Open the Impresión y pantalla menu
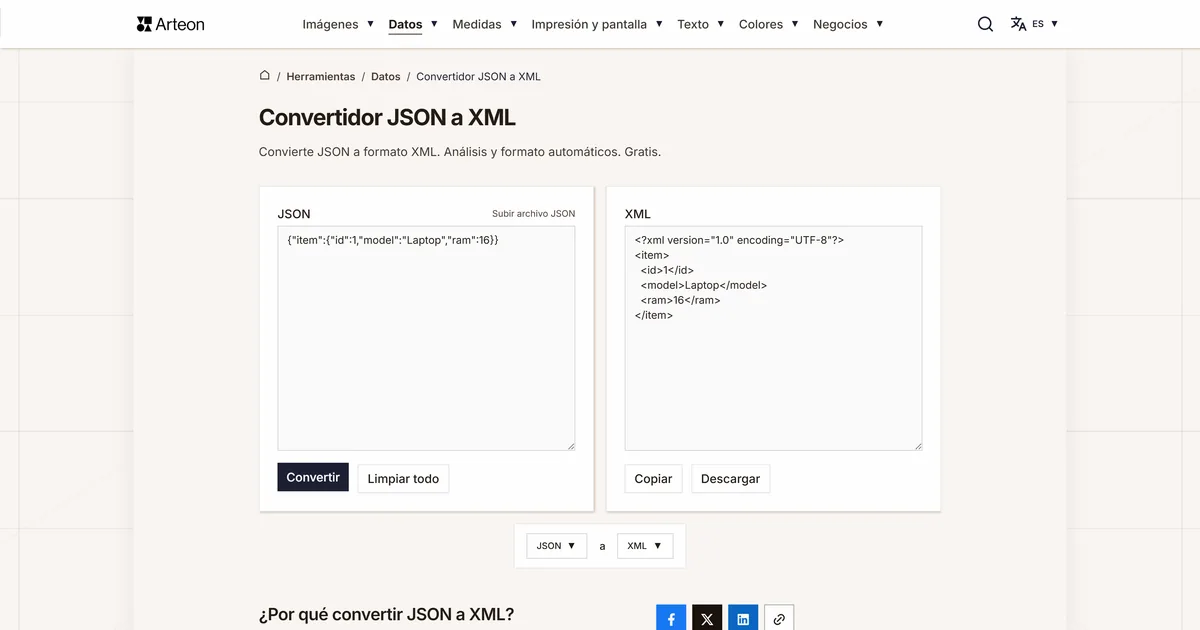 (x=589, y=24)
